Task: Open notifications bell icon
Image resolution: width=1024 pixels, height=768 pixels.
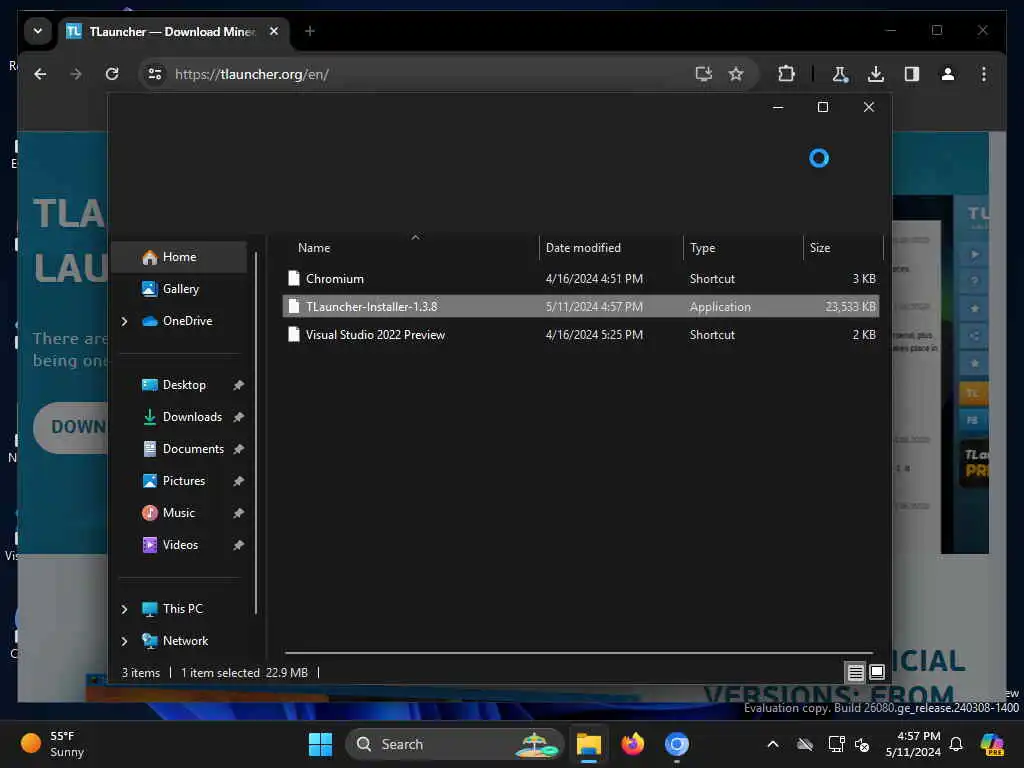Action: click(x=956, y=744)
